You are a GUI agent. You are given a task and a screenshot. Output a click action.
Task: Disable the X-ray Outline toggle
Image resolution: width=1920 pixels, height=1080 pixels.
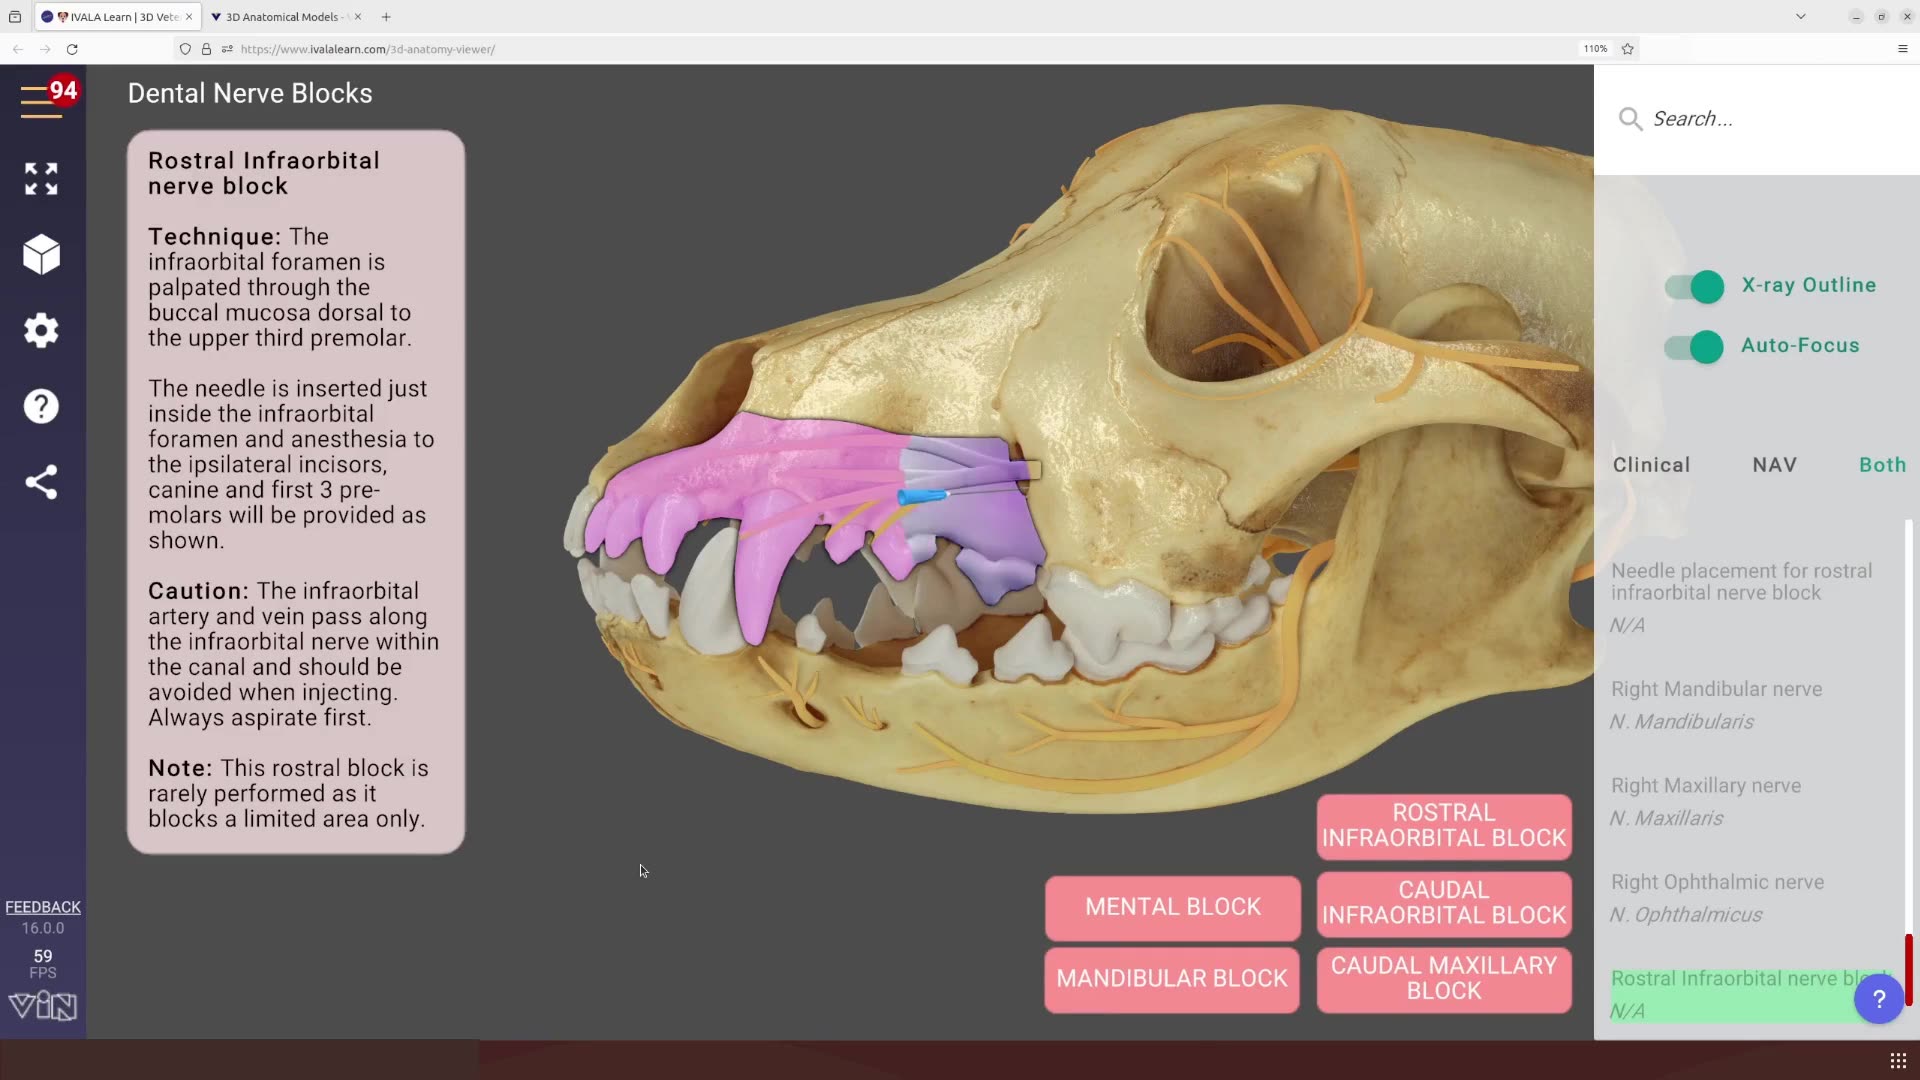(x=1691, y=287)
